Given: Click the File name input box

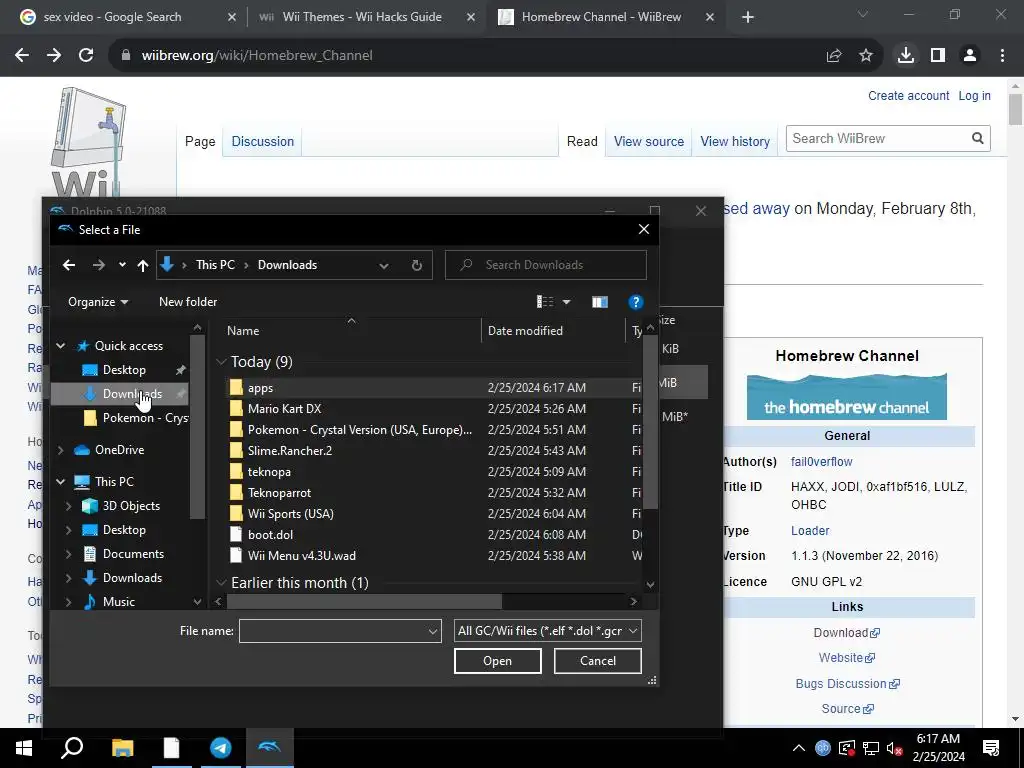Looking at the screenshot, I should coord(333,631).
